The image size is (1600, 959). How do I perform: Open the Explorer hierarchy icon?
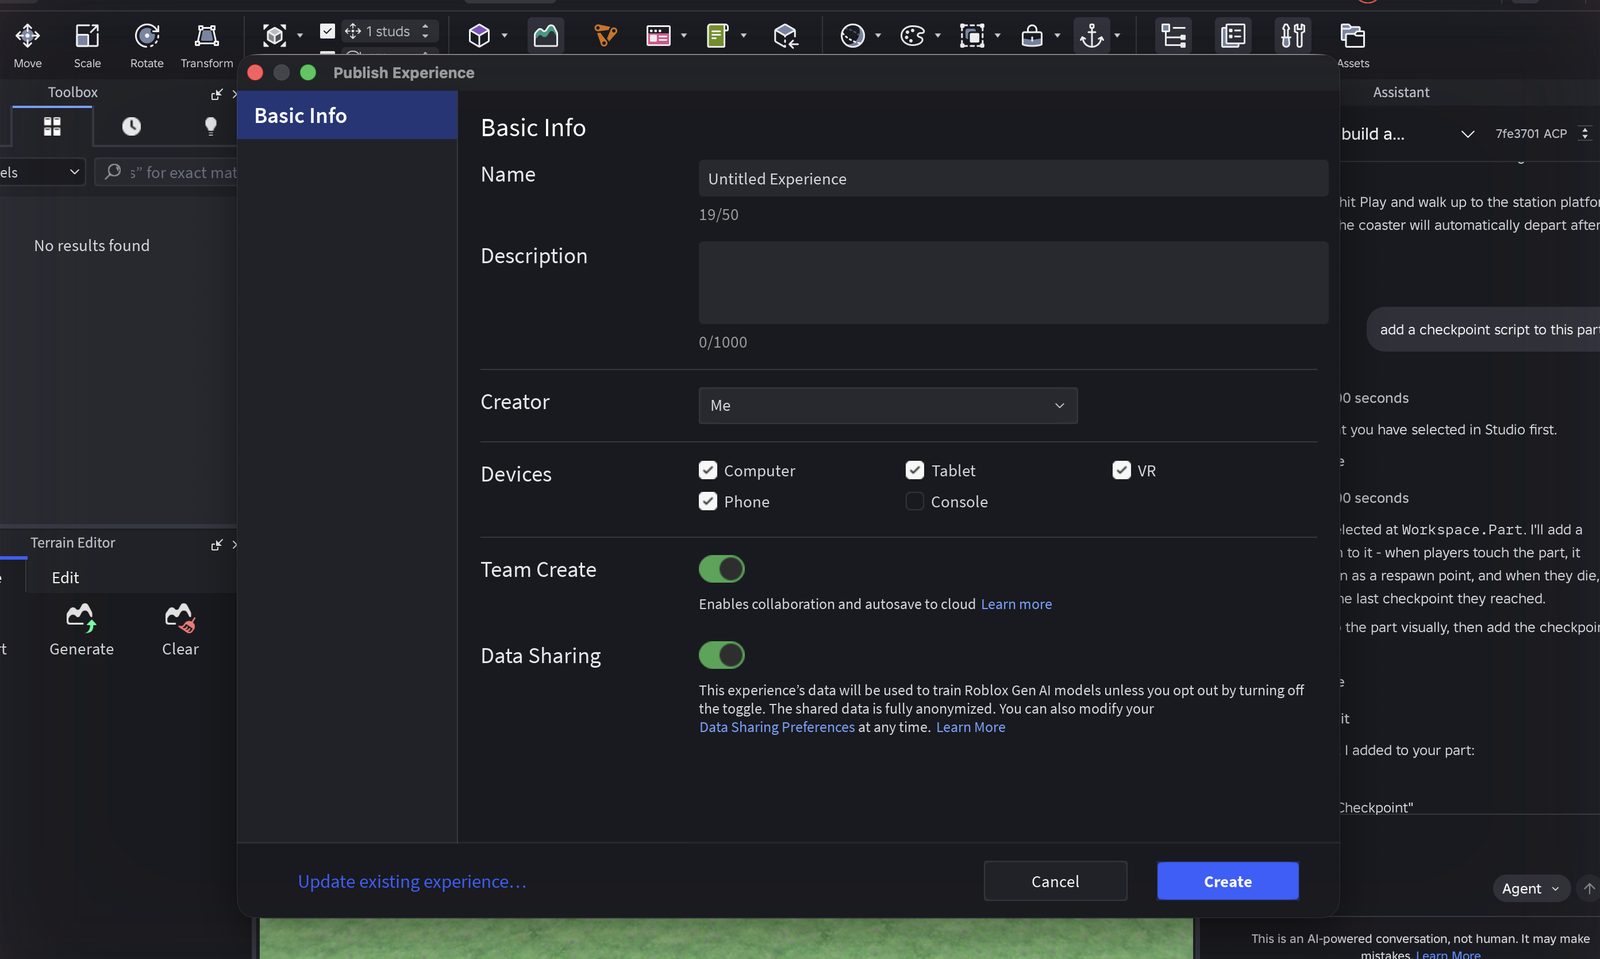1173,36
